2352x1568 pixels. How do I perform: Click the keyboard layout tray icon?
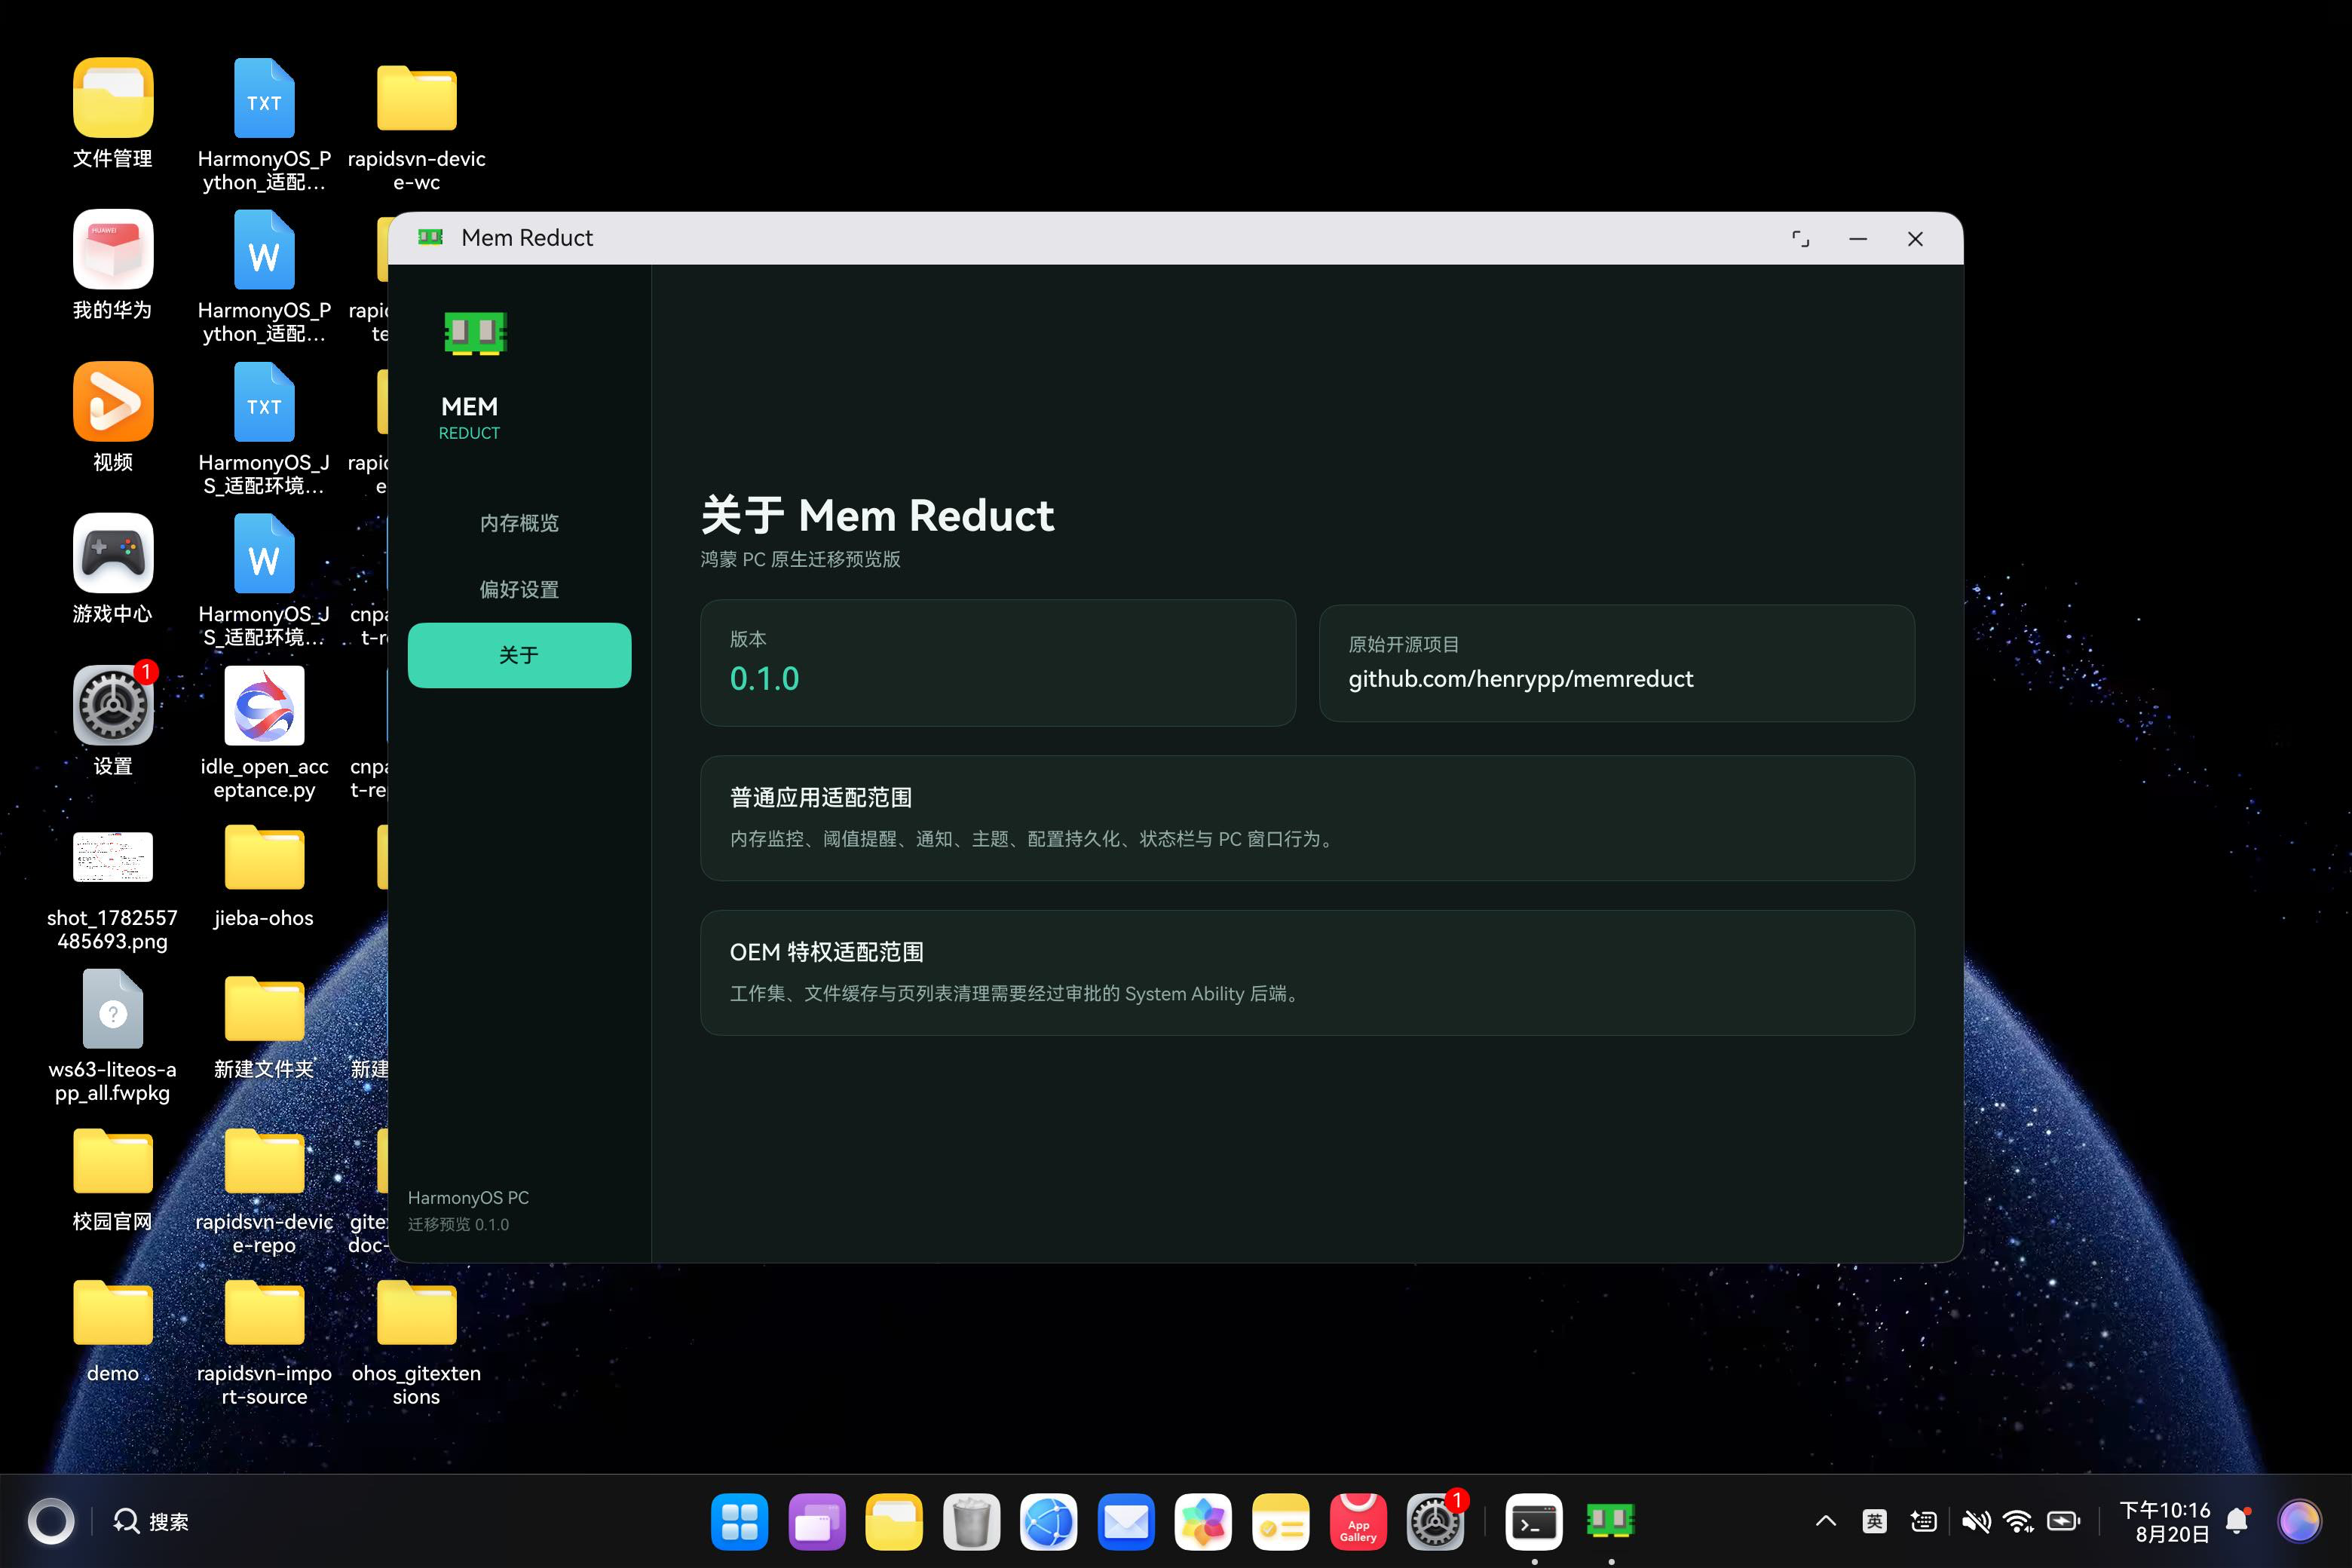pyautogui.click(x=1923, y=1521)
